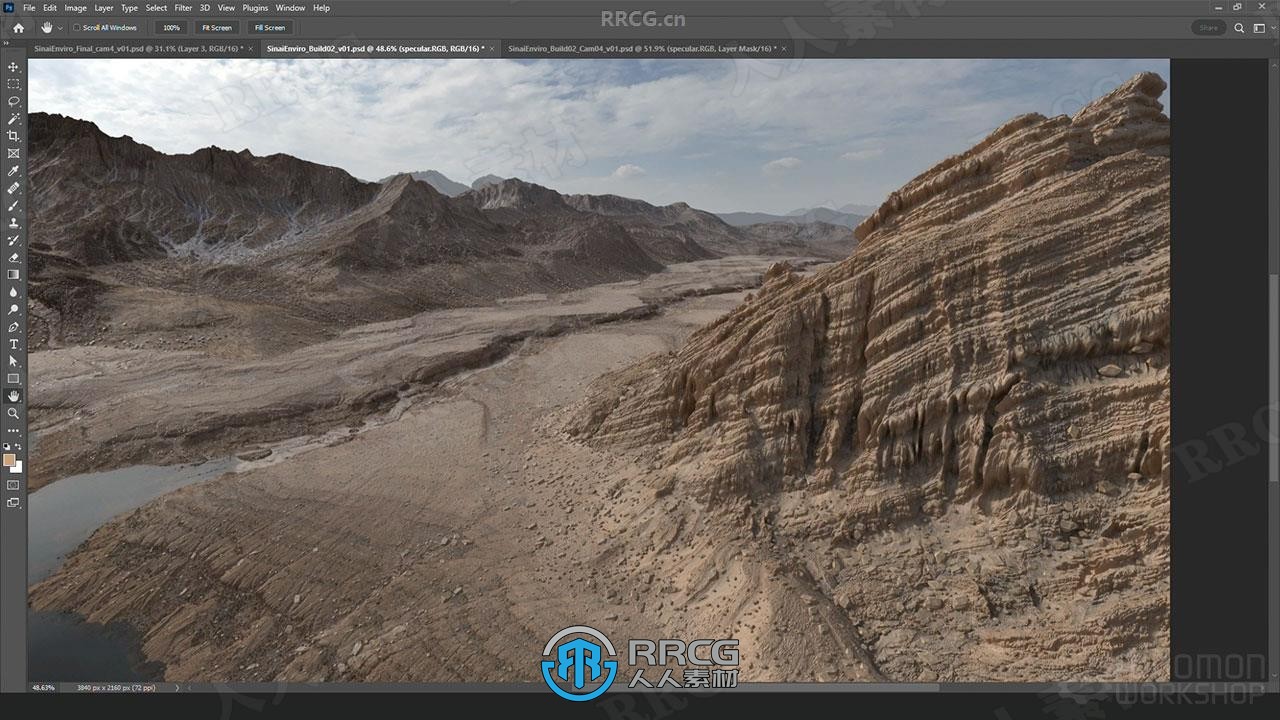Open the Plugins menu
1280x720 pixels.
click(256, 8)
